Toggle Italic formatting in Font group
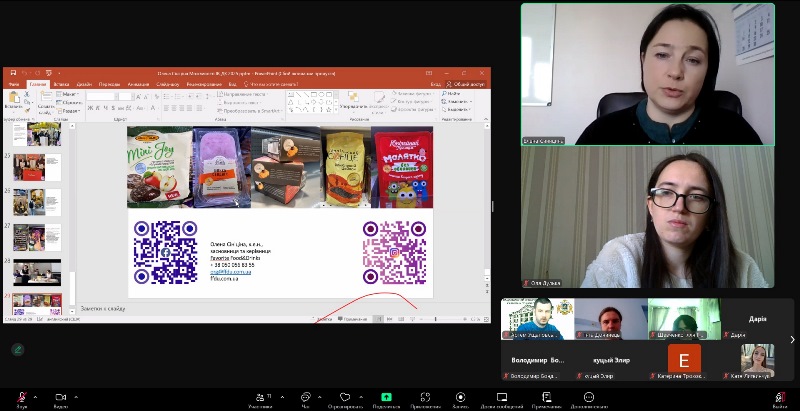Screen dimensions: 800x411 97,108
